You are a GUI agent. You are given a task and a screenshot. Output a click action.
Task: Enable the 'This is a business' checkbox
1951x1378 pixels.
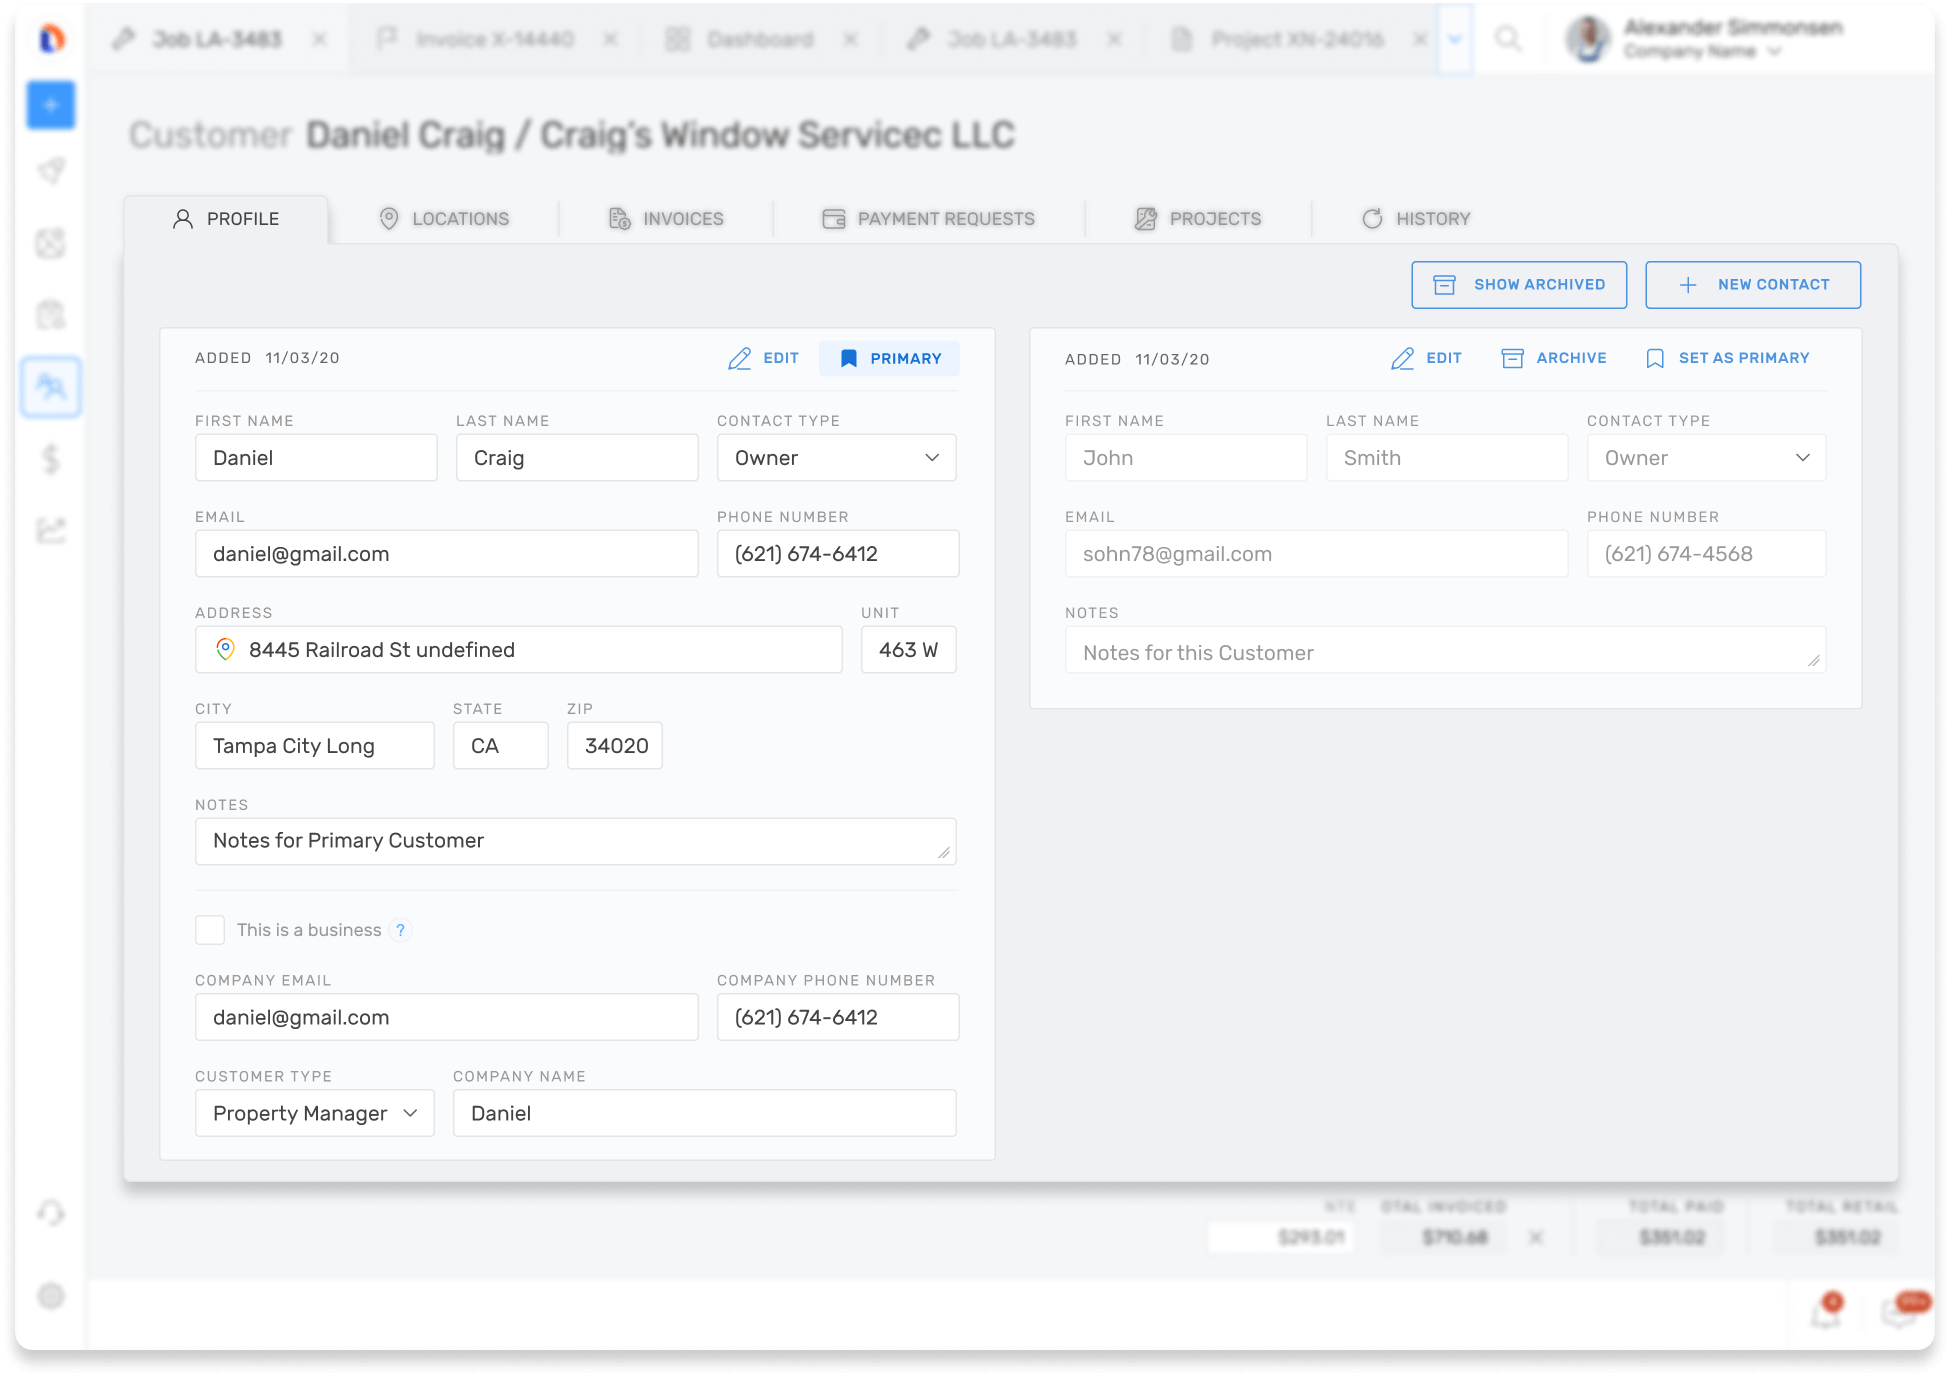(x=210, y=929)
